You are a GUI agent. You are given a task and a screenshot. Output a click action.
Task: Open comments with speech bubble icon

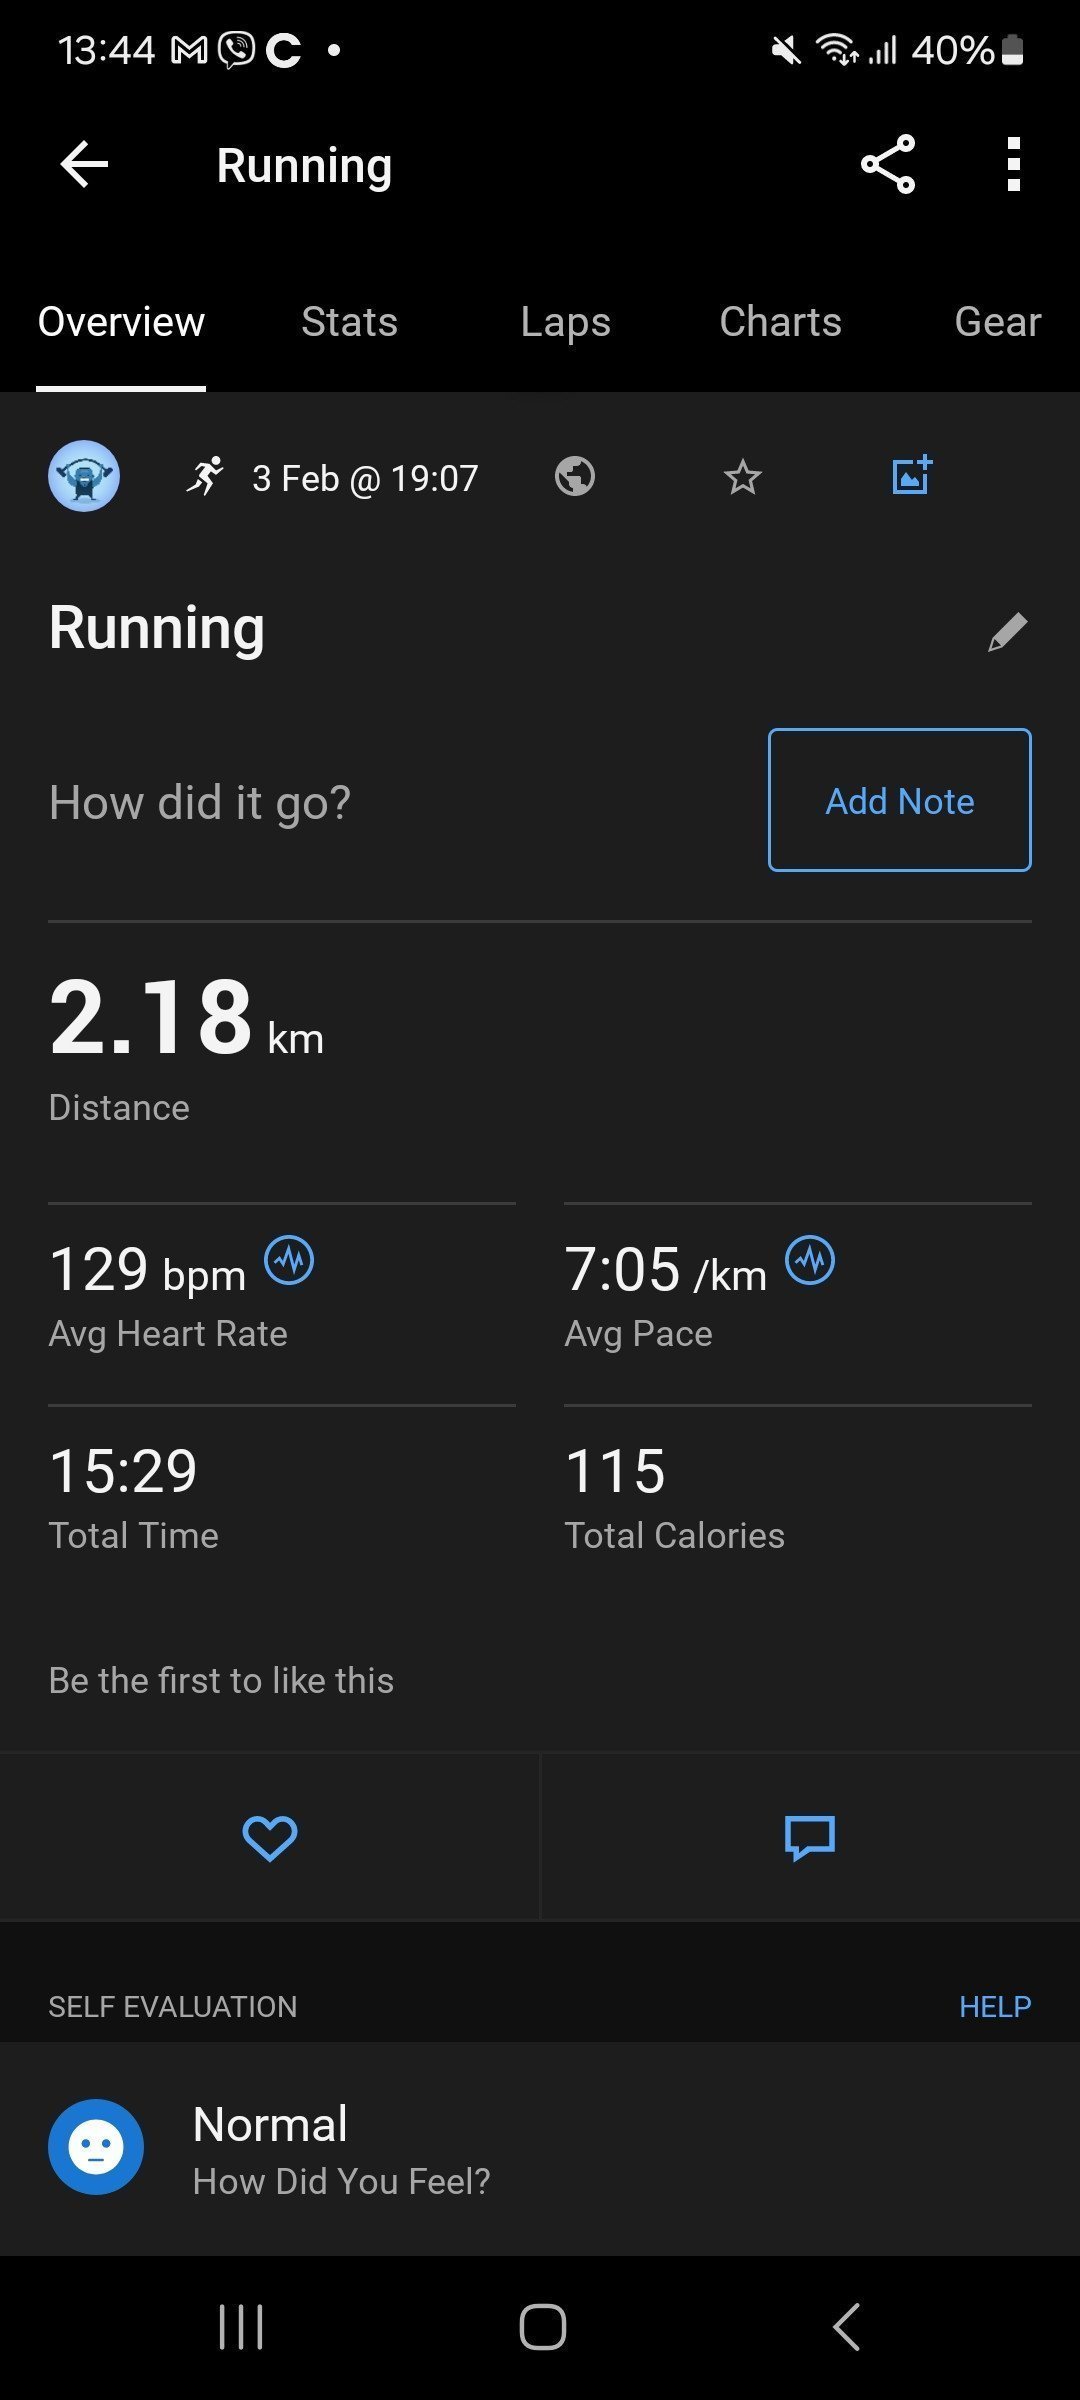[x=810, y=1838]
